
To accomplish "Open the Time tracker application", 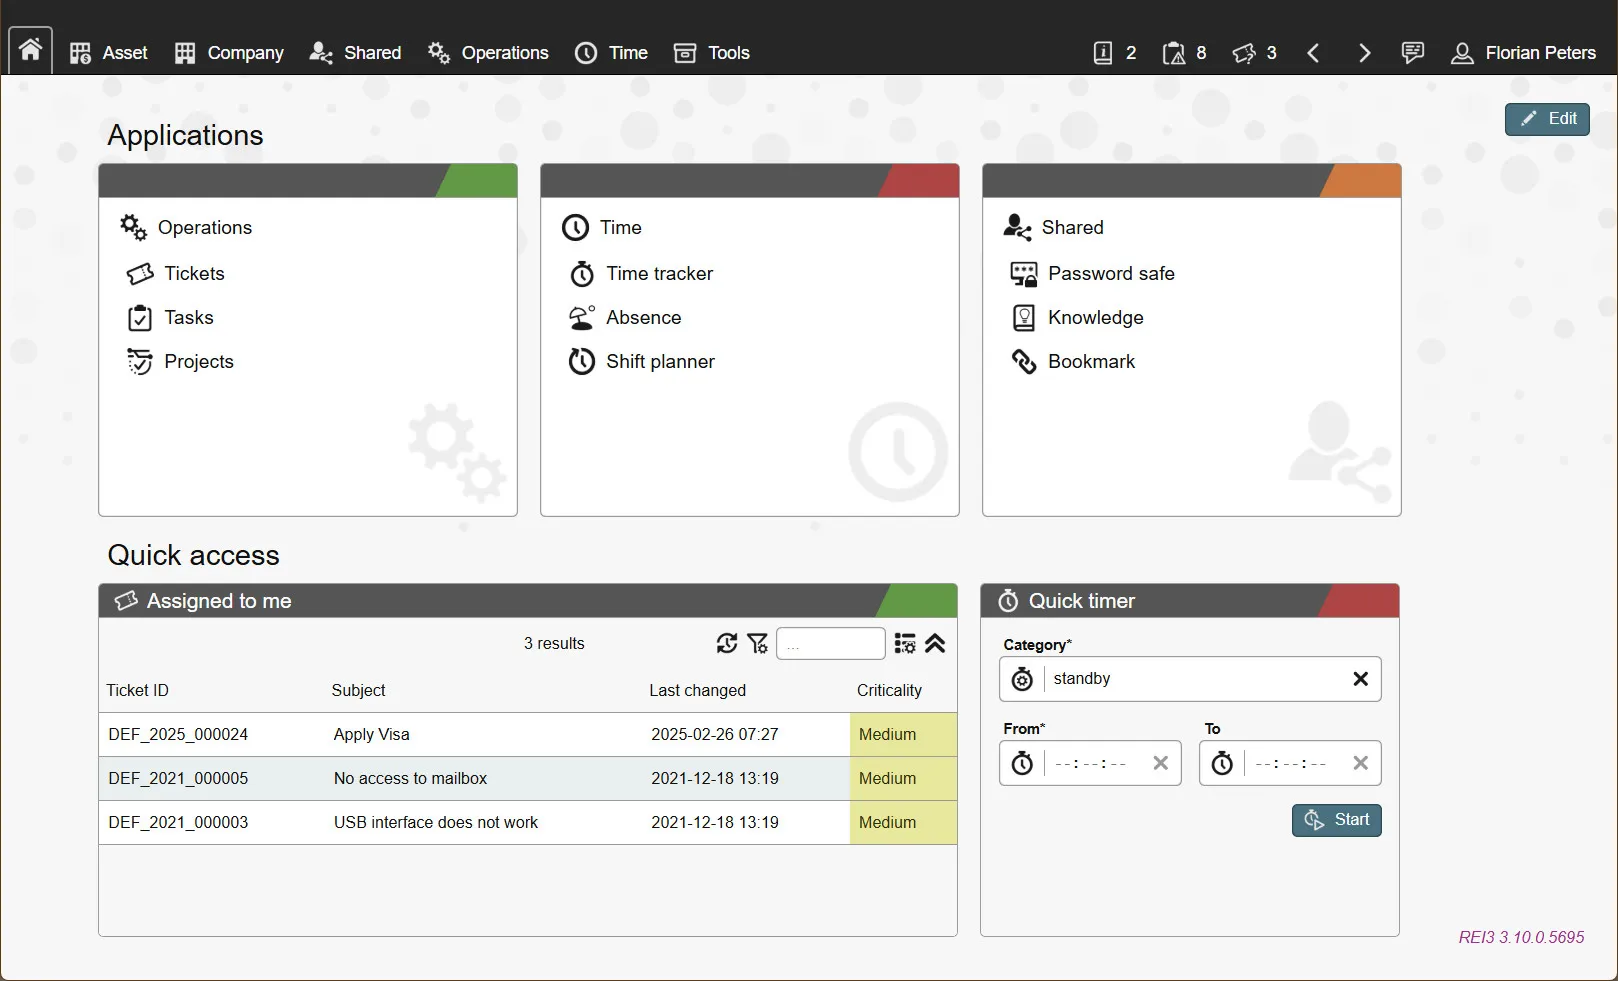I will 660,273.
